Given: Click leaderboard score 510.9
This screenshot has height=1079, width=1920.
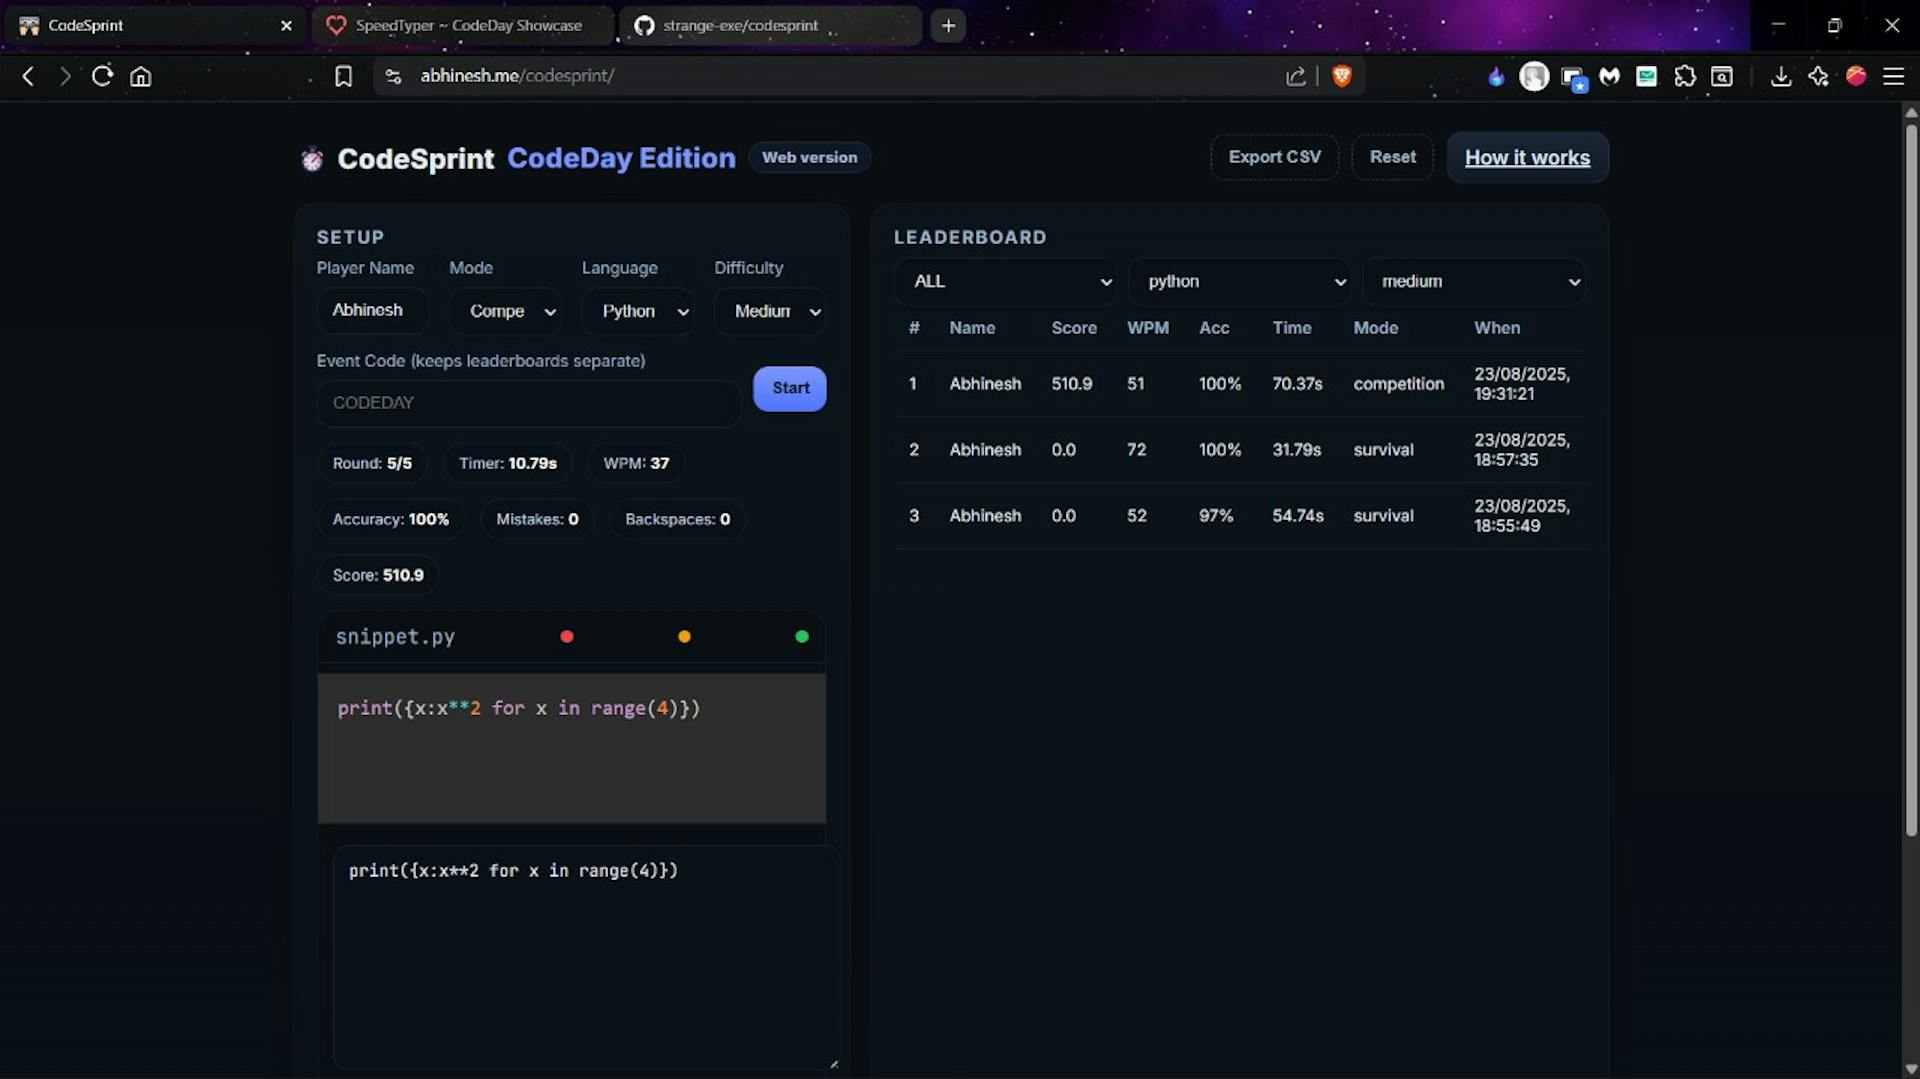Looking at the screenshot, I should coord(1072,384).
